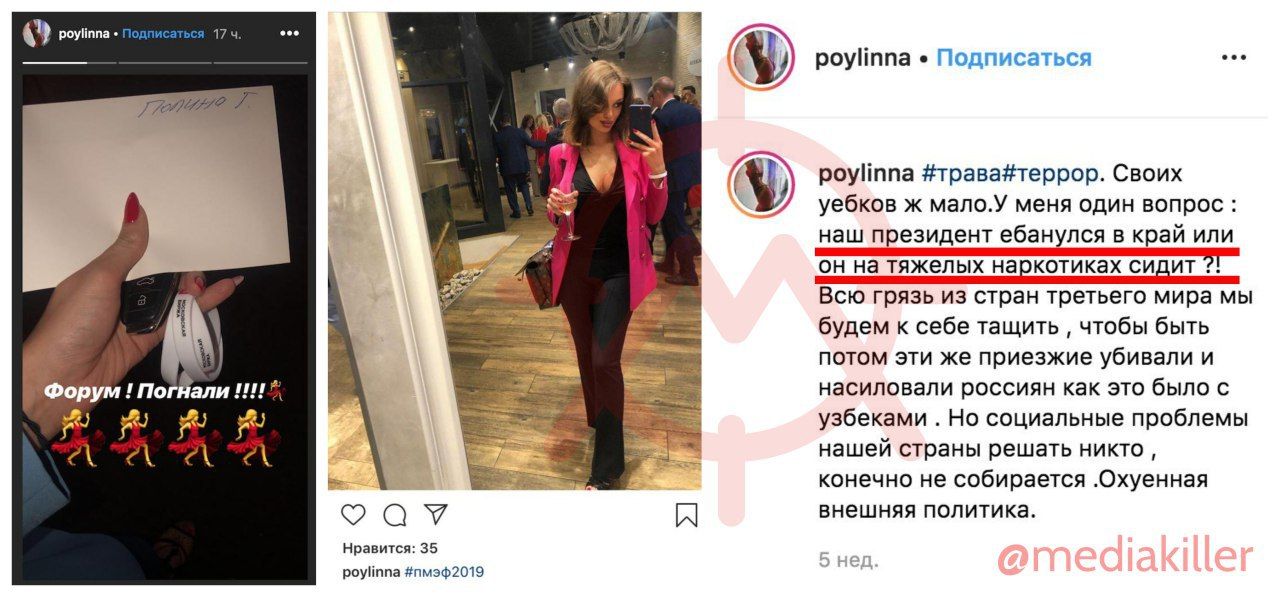View likes count Нравится: 35
The width and height of the screenshot is (1280, 597).
click(x=390, y=548)
